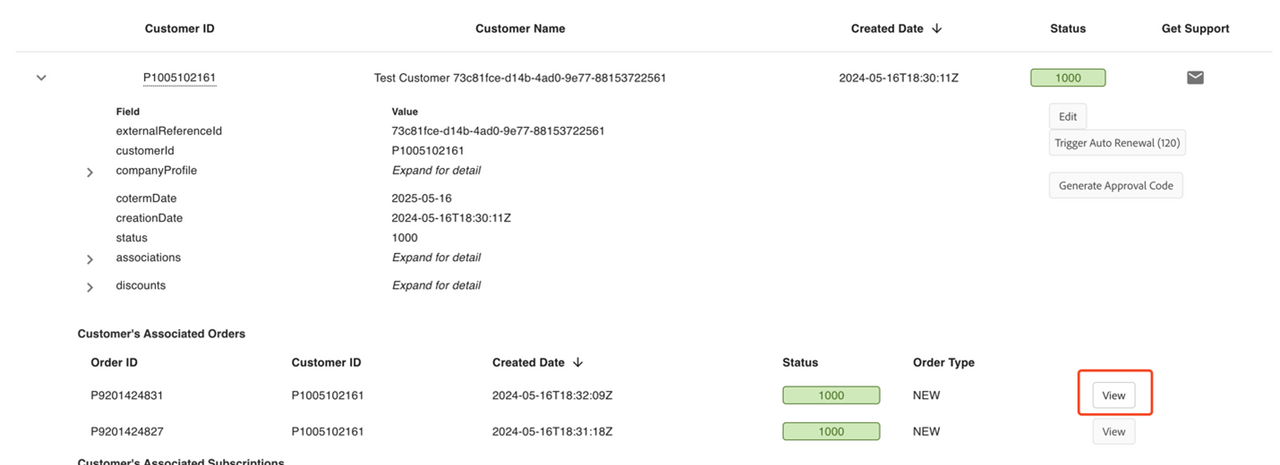
Task: Sort by Customer Name column header
Action: click(x=520, y=29)
